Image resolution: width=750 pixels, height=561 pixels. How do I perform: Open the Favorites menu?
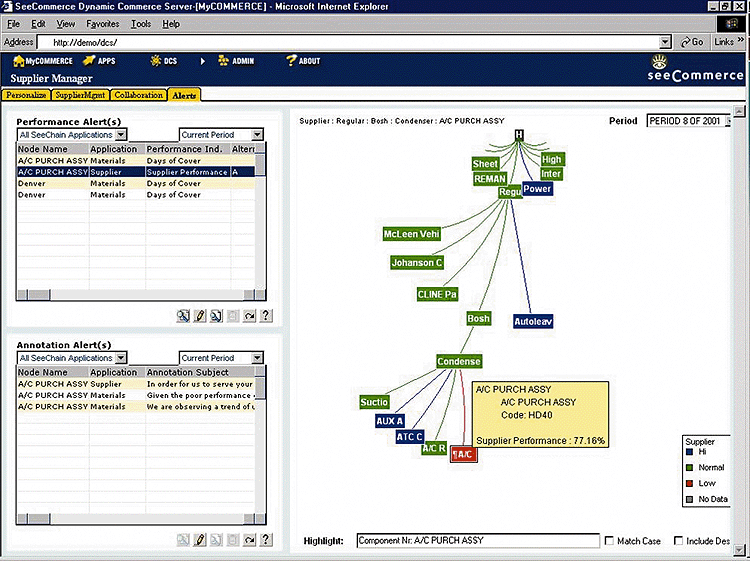tap(102, 24)
